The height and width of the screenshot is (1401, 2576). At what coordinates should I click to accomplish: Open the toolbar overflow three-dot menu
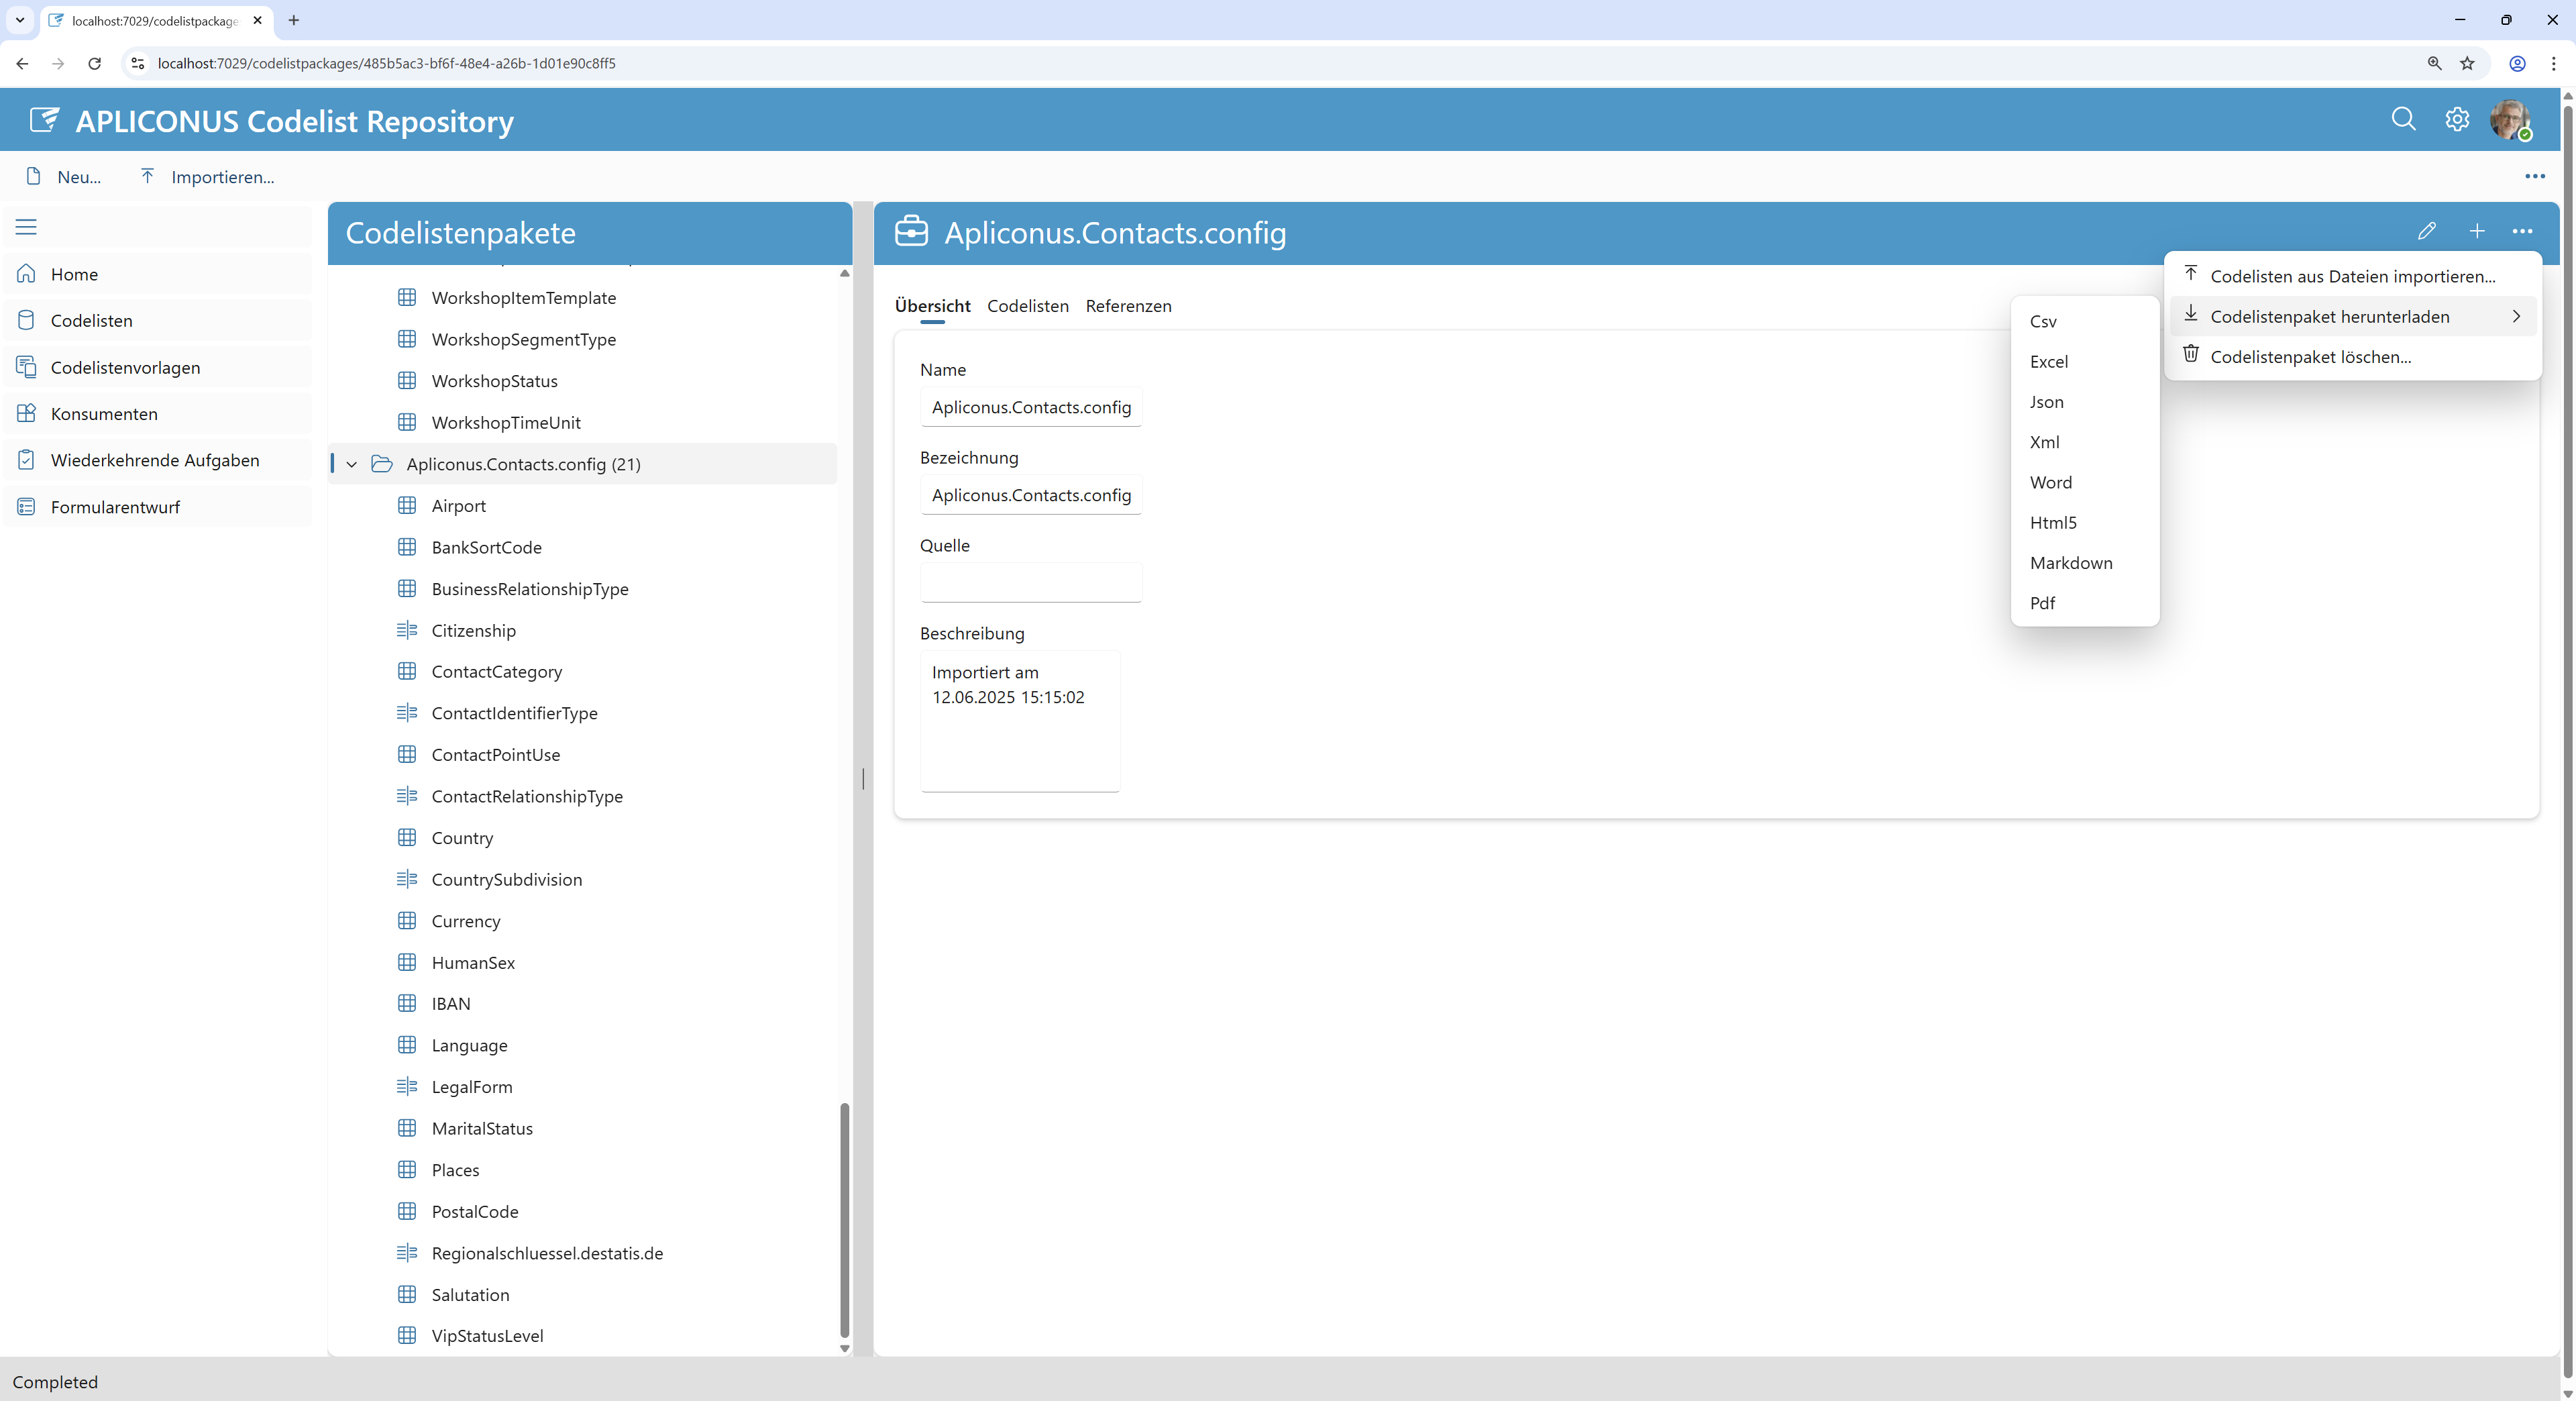coord(2535,176)
